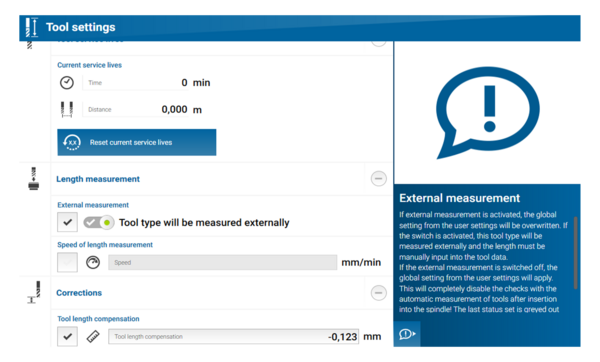This screenshot has height=362, width=600.
Task: Toggle the measured externally switch
Action: 99,222
